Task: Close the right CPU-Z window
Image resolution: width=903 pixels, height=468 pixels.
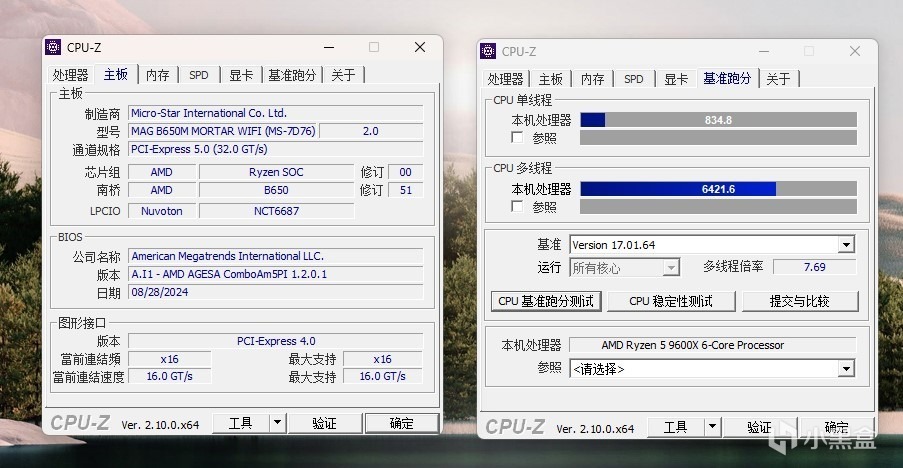Action: pyautogui.click(x=855, y=51)
